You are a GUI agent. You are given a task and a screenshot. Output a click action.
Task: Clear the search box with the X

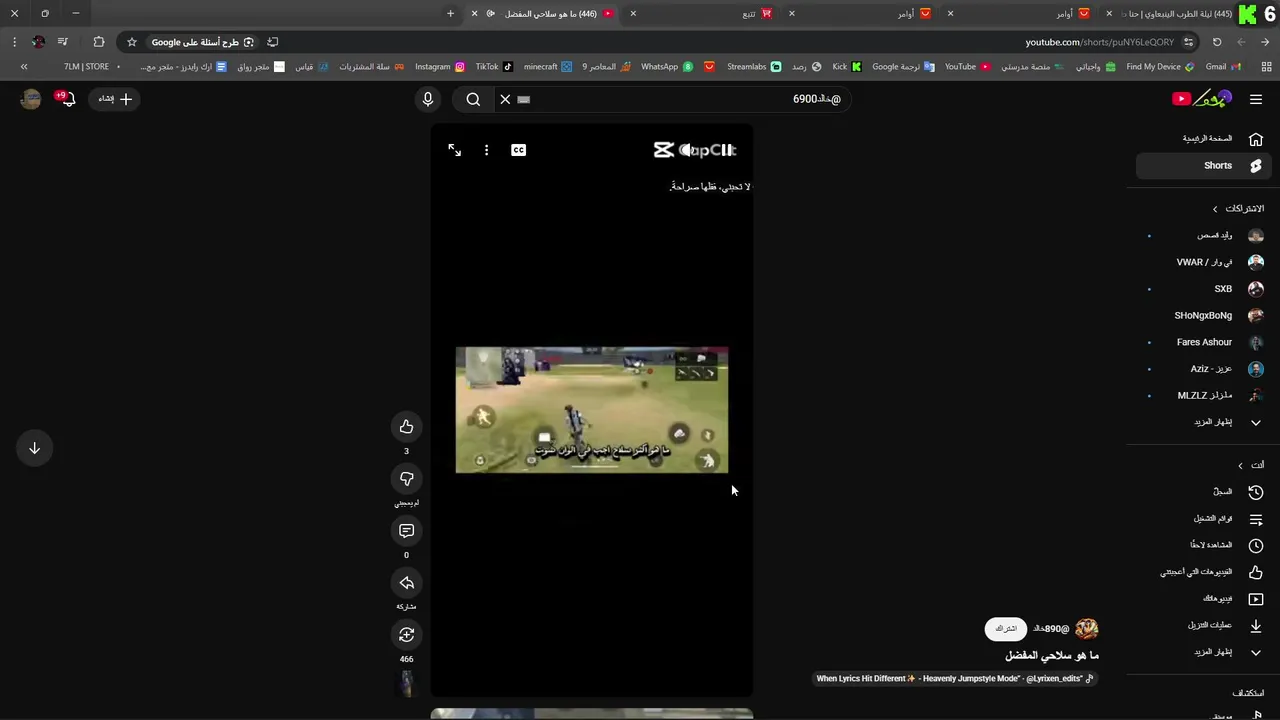[x=505, y=99]
